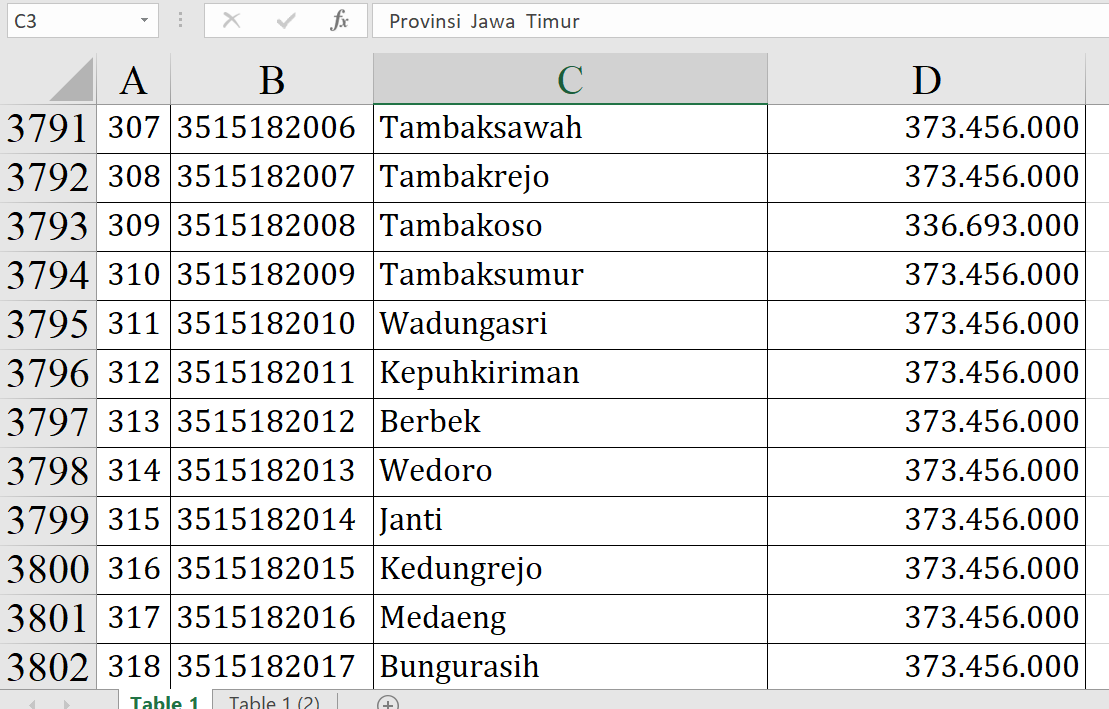Screen dimensions: 1109x709
Task: Switch to the Table 1 (2) sheet tab
Action: (x=274, y=702)
